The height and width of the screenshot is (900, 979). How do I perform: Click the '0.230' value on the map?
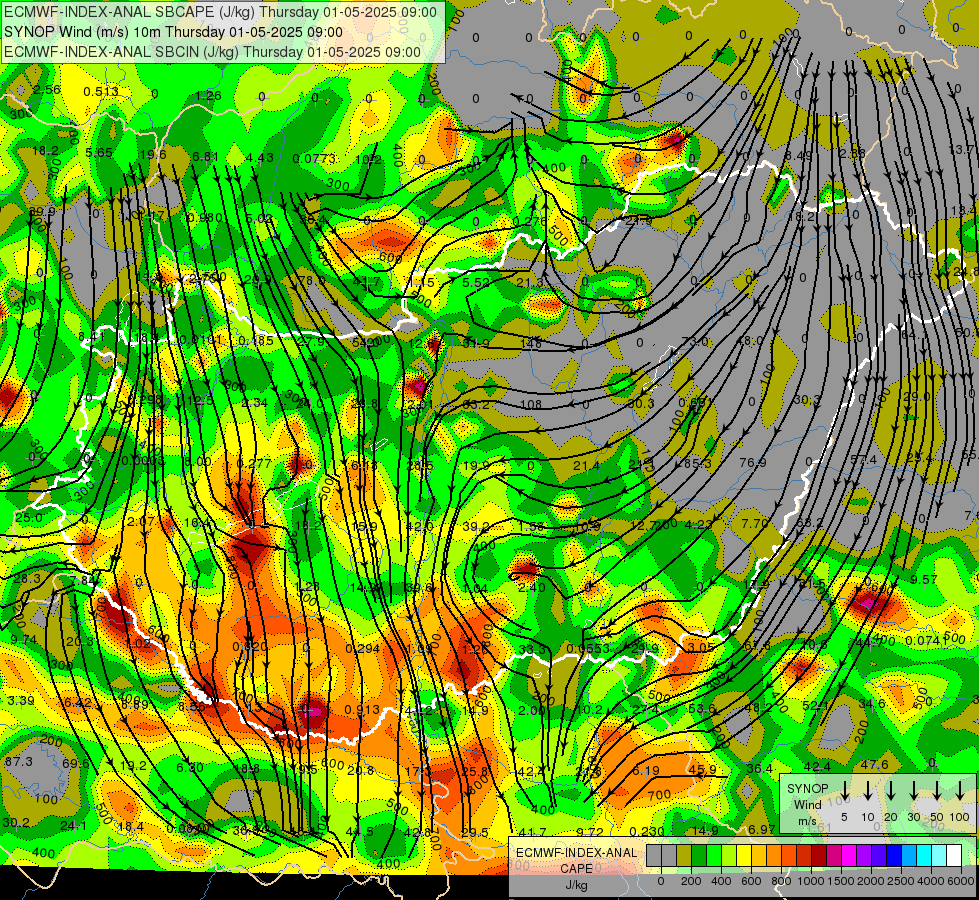pyautogui.click(x=647, y=831)
